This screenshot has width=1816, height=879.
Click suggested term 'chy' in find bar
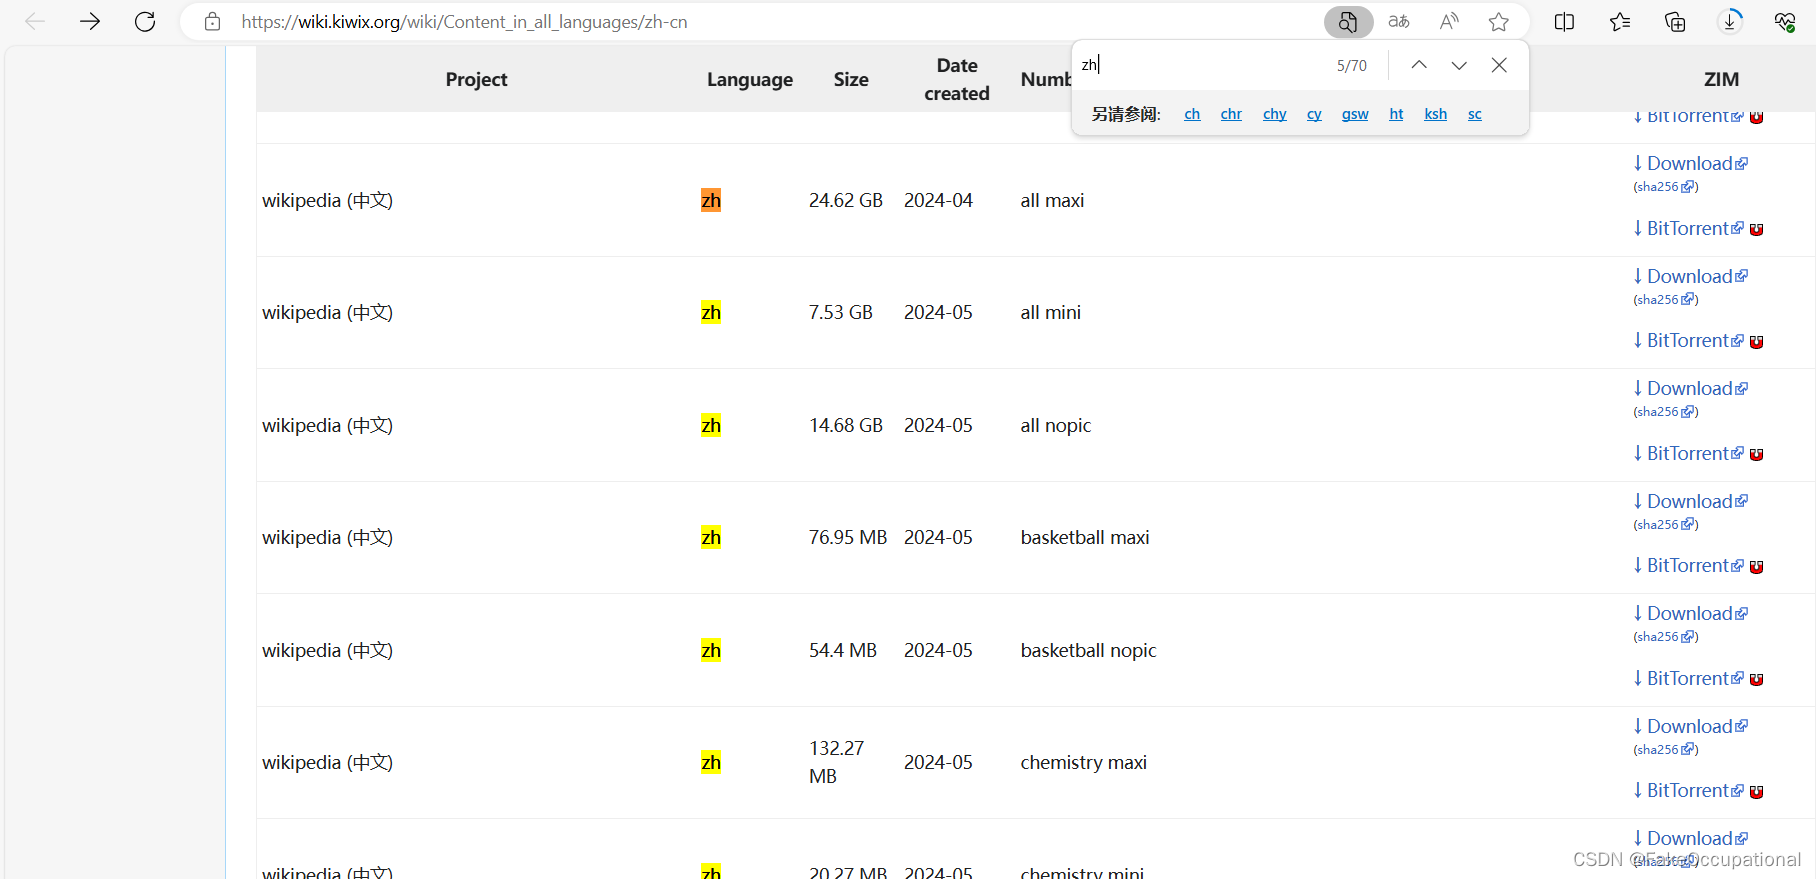click(1274, 114)
